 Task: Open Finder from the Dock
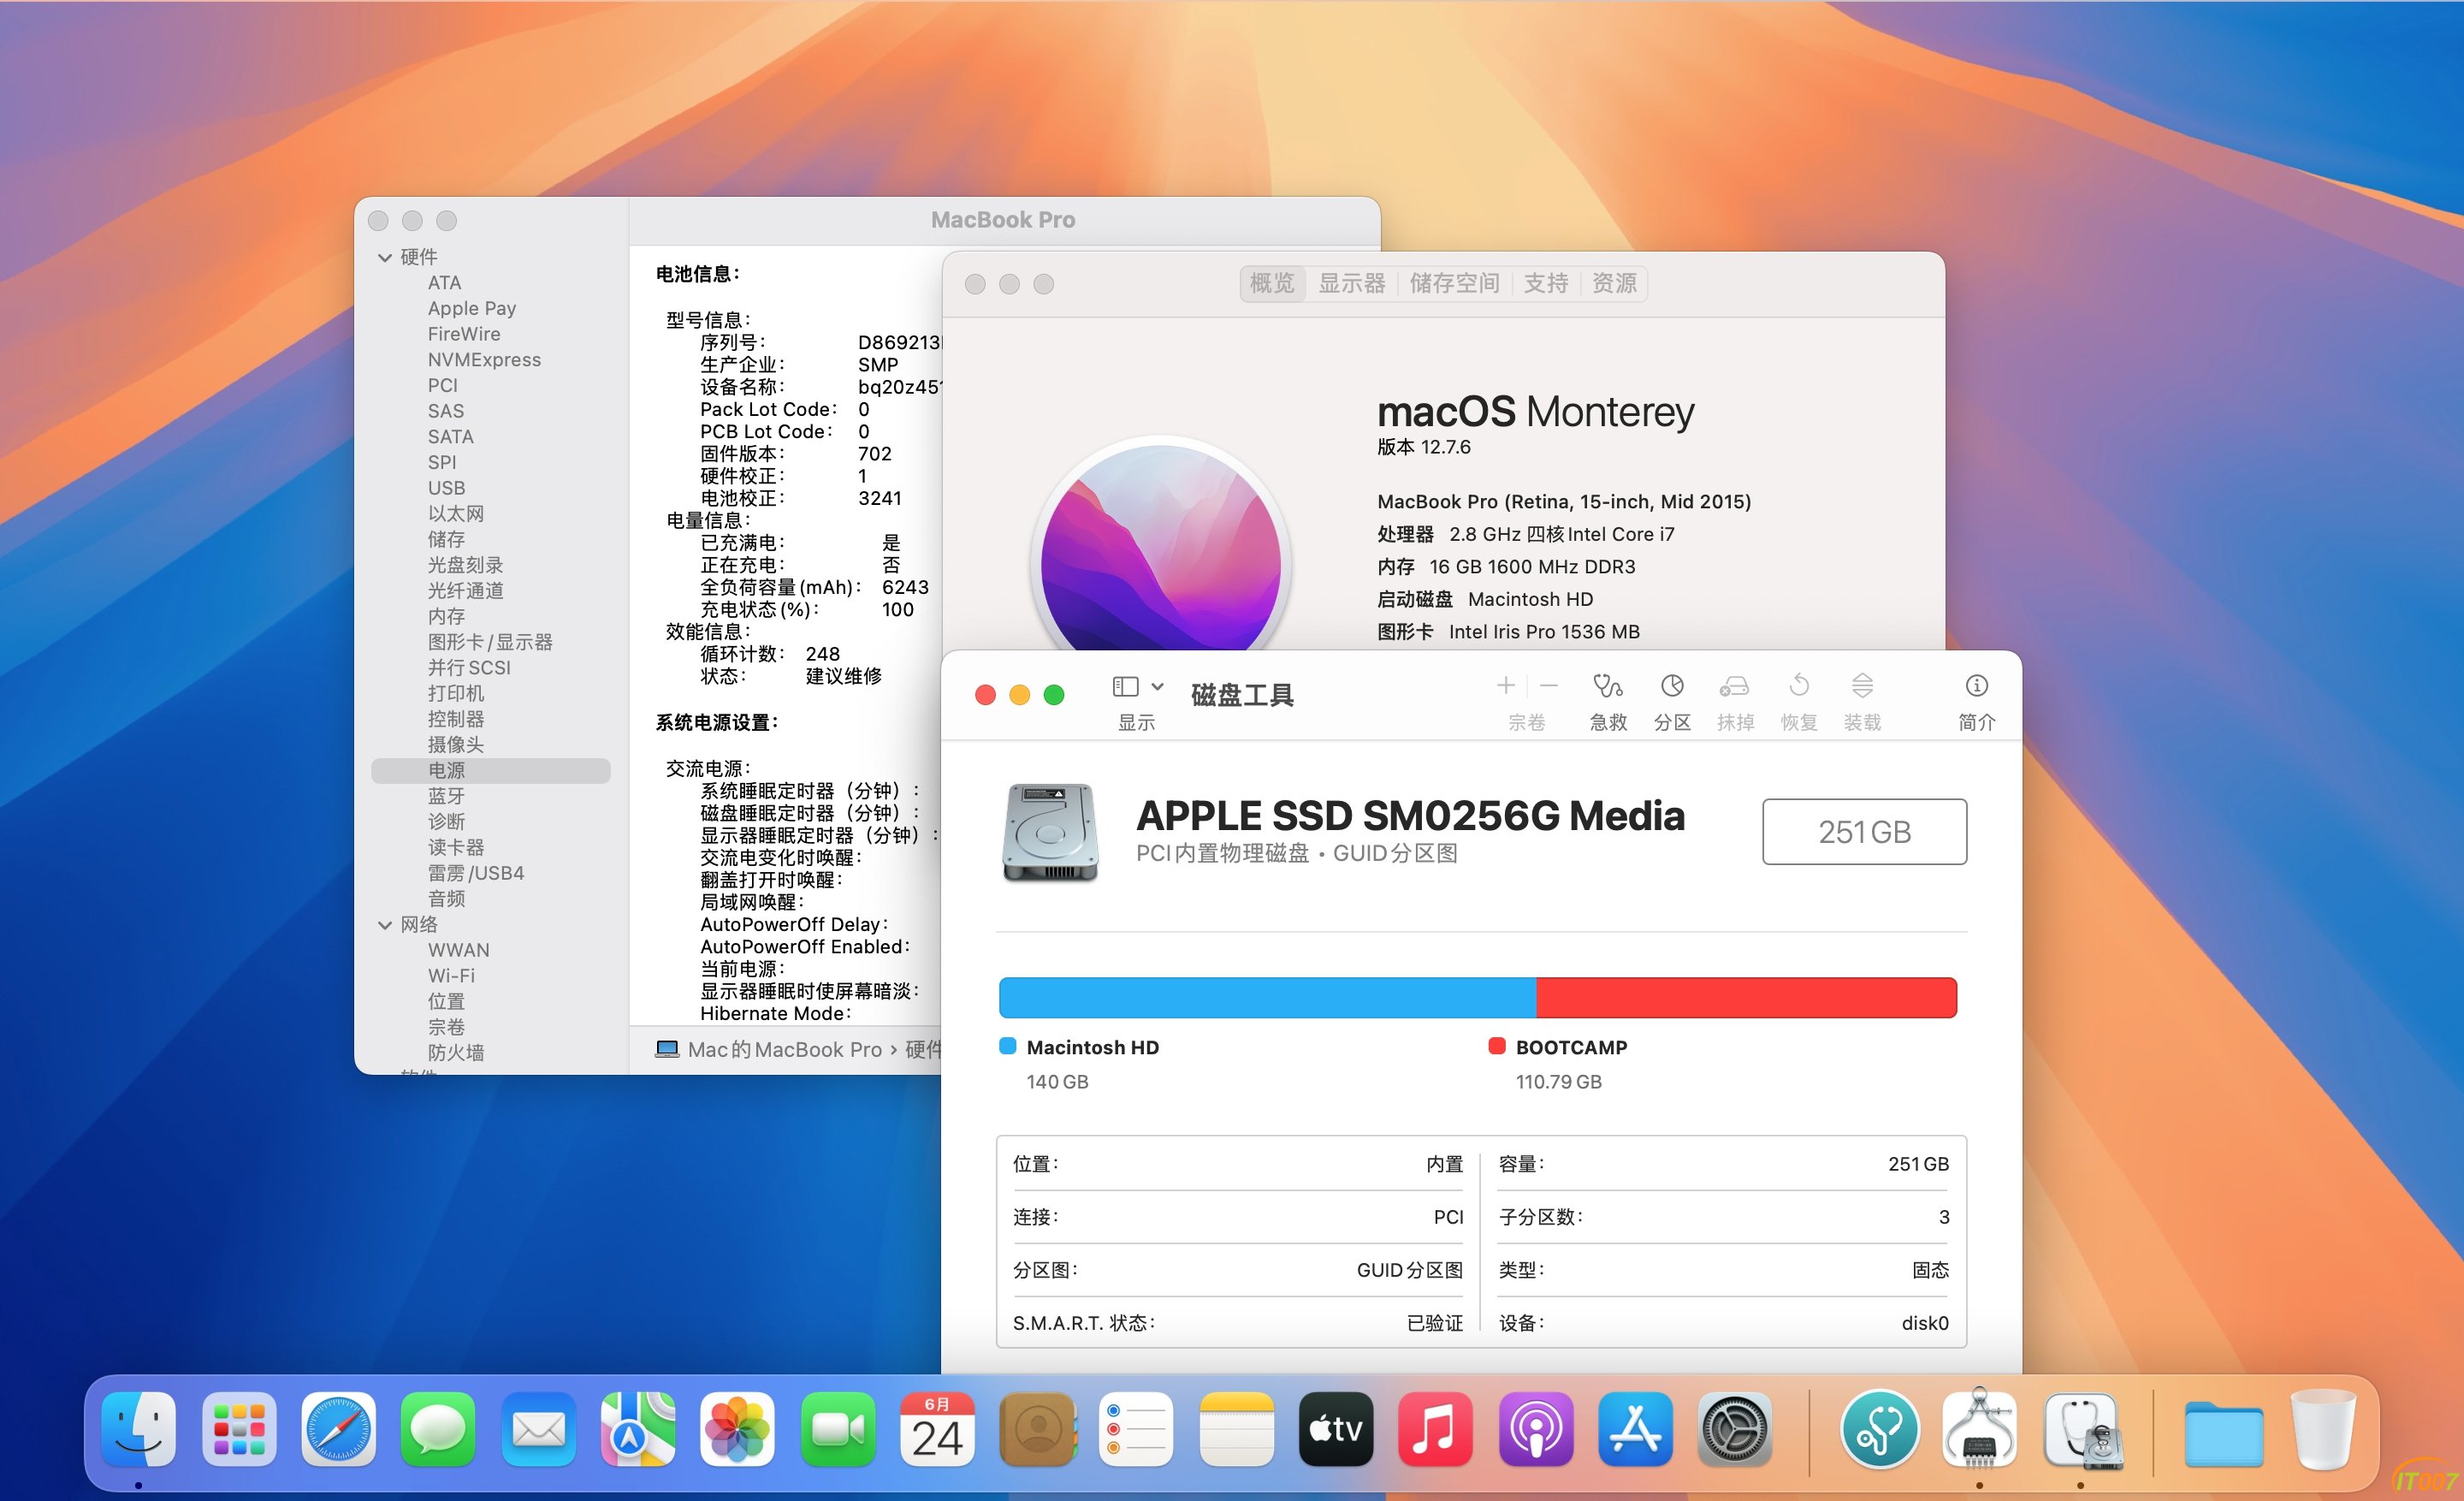click(x=138, y=1429)
